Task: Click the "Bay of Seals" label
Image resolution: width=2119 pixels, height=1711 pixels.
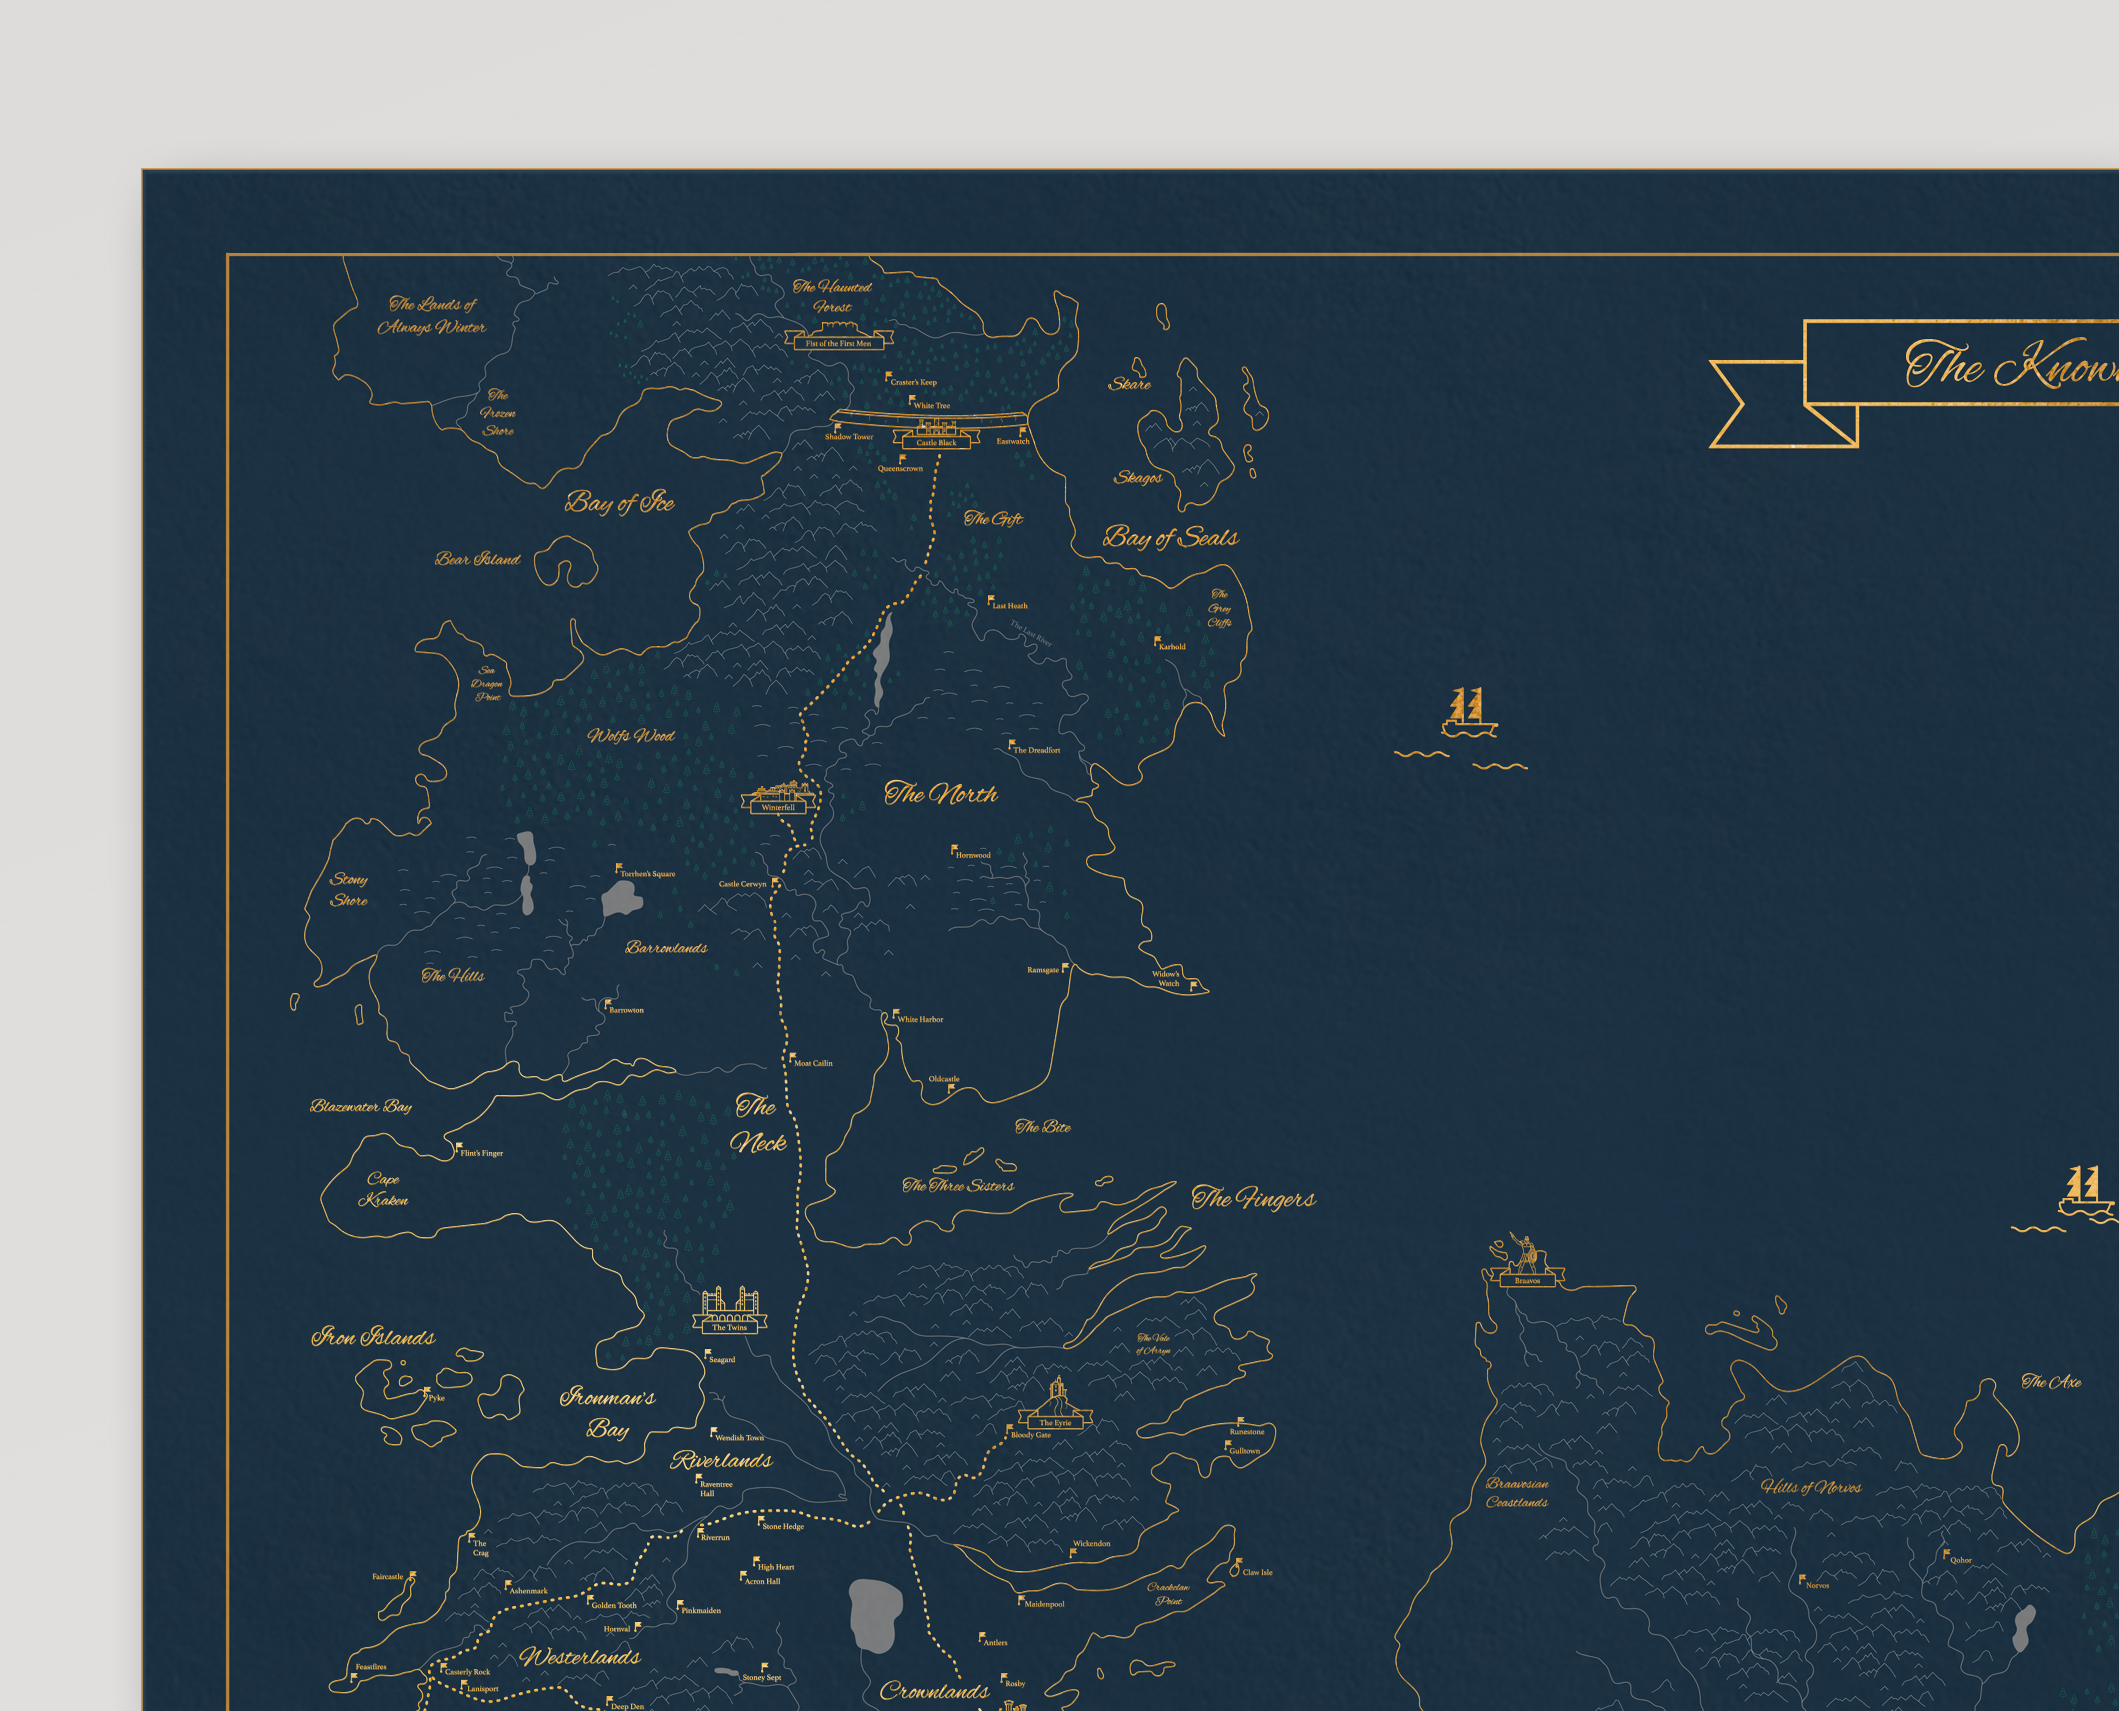Action: coord(1170,538)
